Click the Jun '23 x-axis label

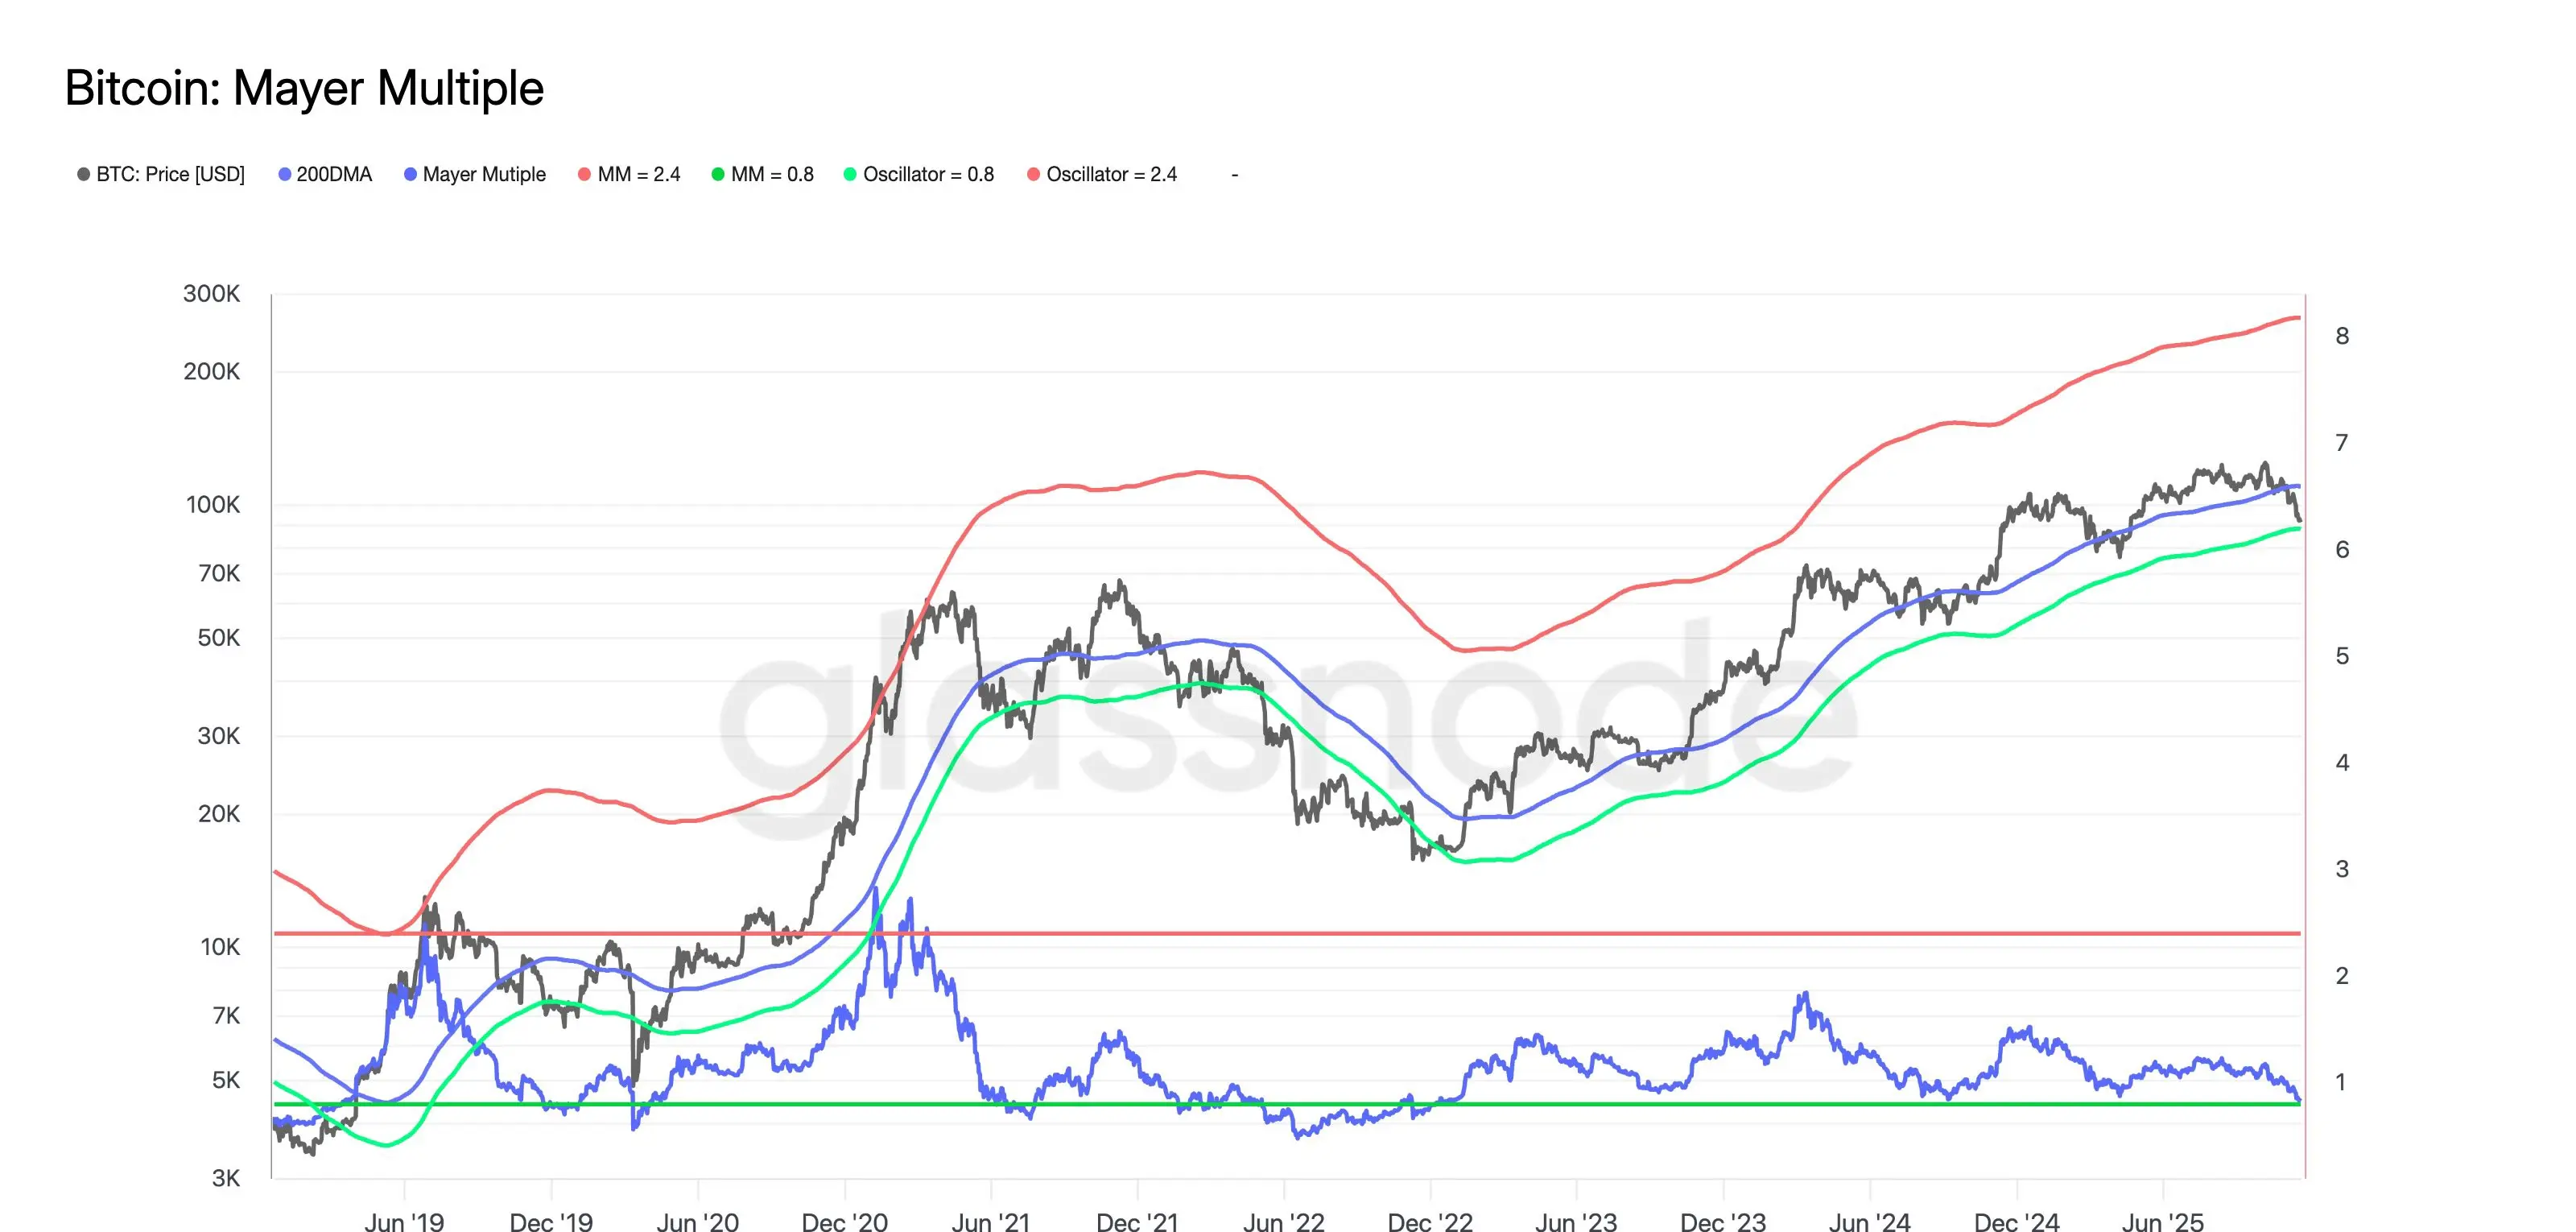[x=1576, y=1221]
